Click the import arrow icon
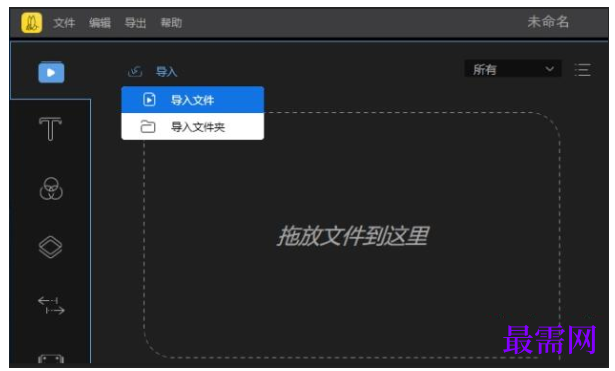Viewport: 615px width, 371px height. (x=135, y=72)
